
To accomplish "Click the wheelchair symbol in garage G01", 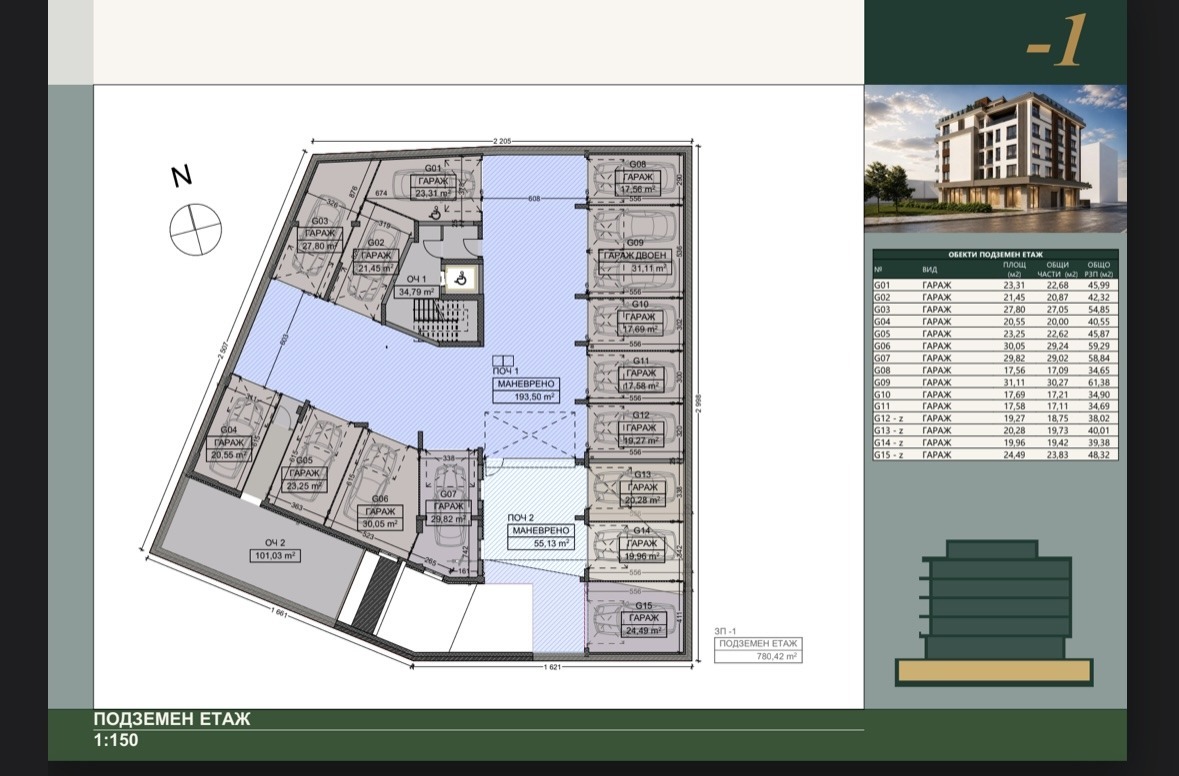I will click(x=434, y=215).
